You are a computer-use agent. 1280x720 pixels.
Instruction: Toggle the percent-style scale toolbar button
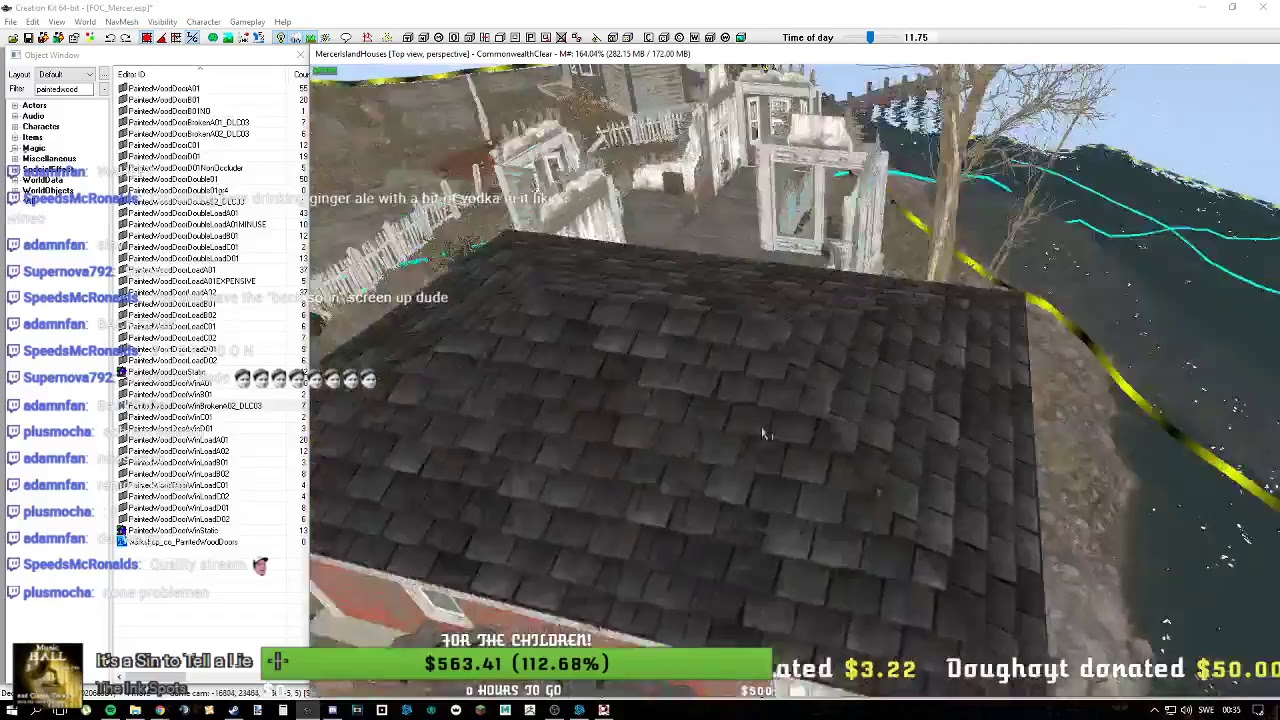pyautogui.click(x=191, y=37)
